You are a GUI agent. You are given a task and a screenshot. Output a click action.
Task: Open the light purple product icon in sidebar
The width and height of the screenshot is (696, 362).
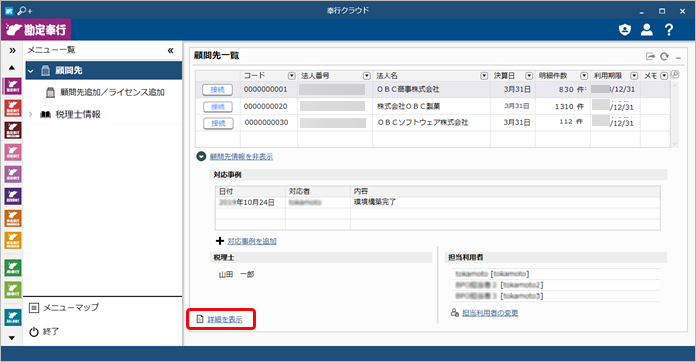[x=13, y=174]
